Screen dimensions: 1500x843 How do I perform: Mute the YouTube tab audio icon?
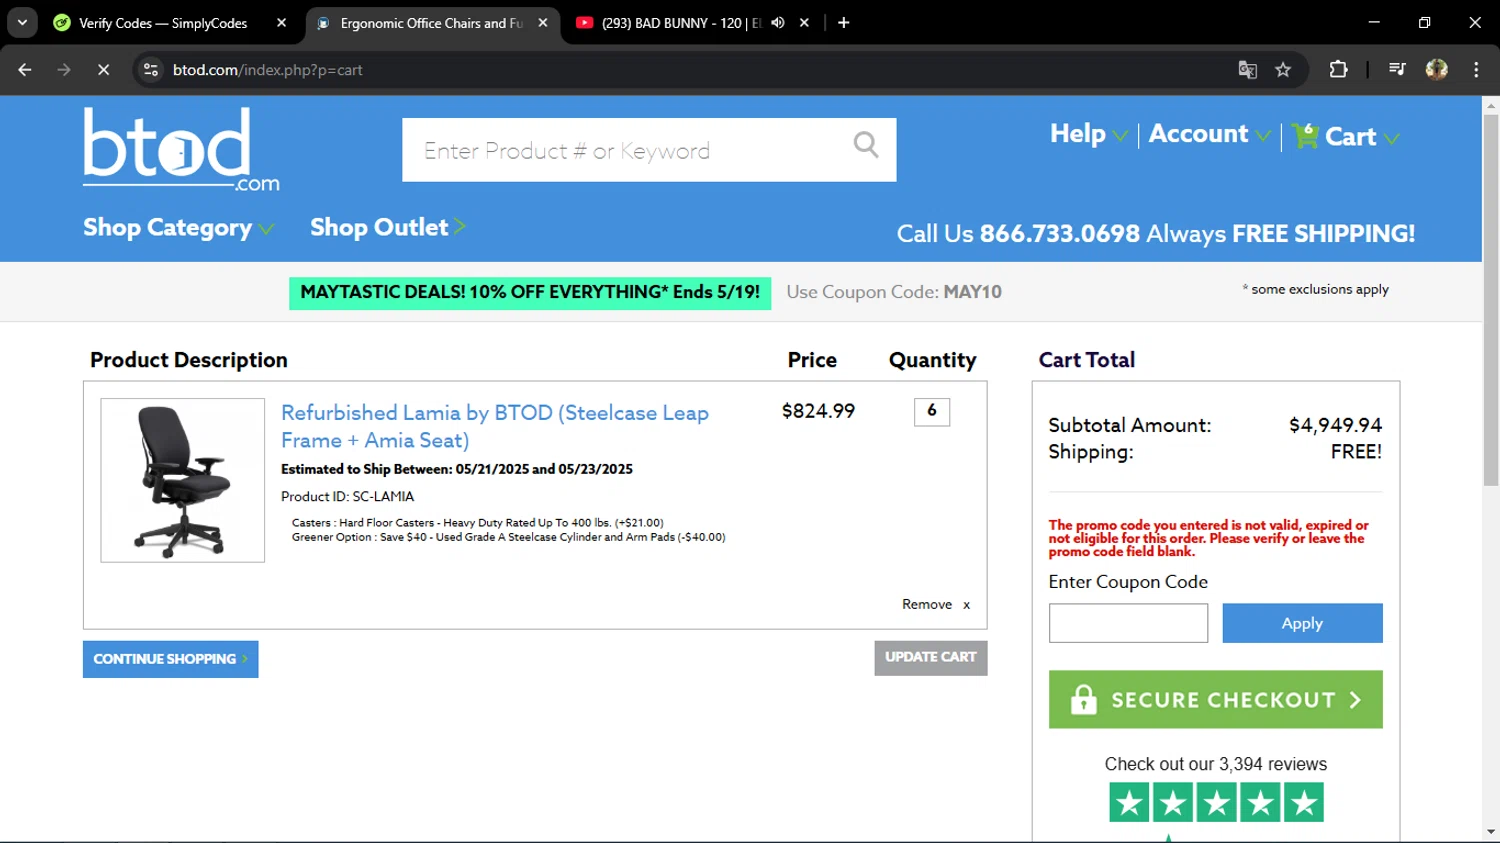[x=778, y=23]
